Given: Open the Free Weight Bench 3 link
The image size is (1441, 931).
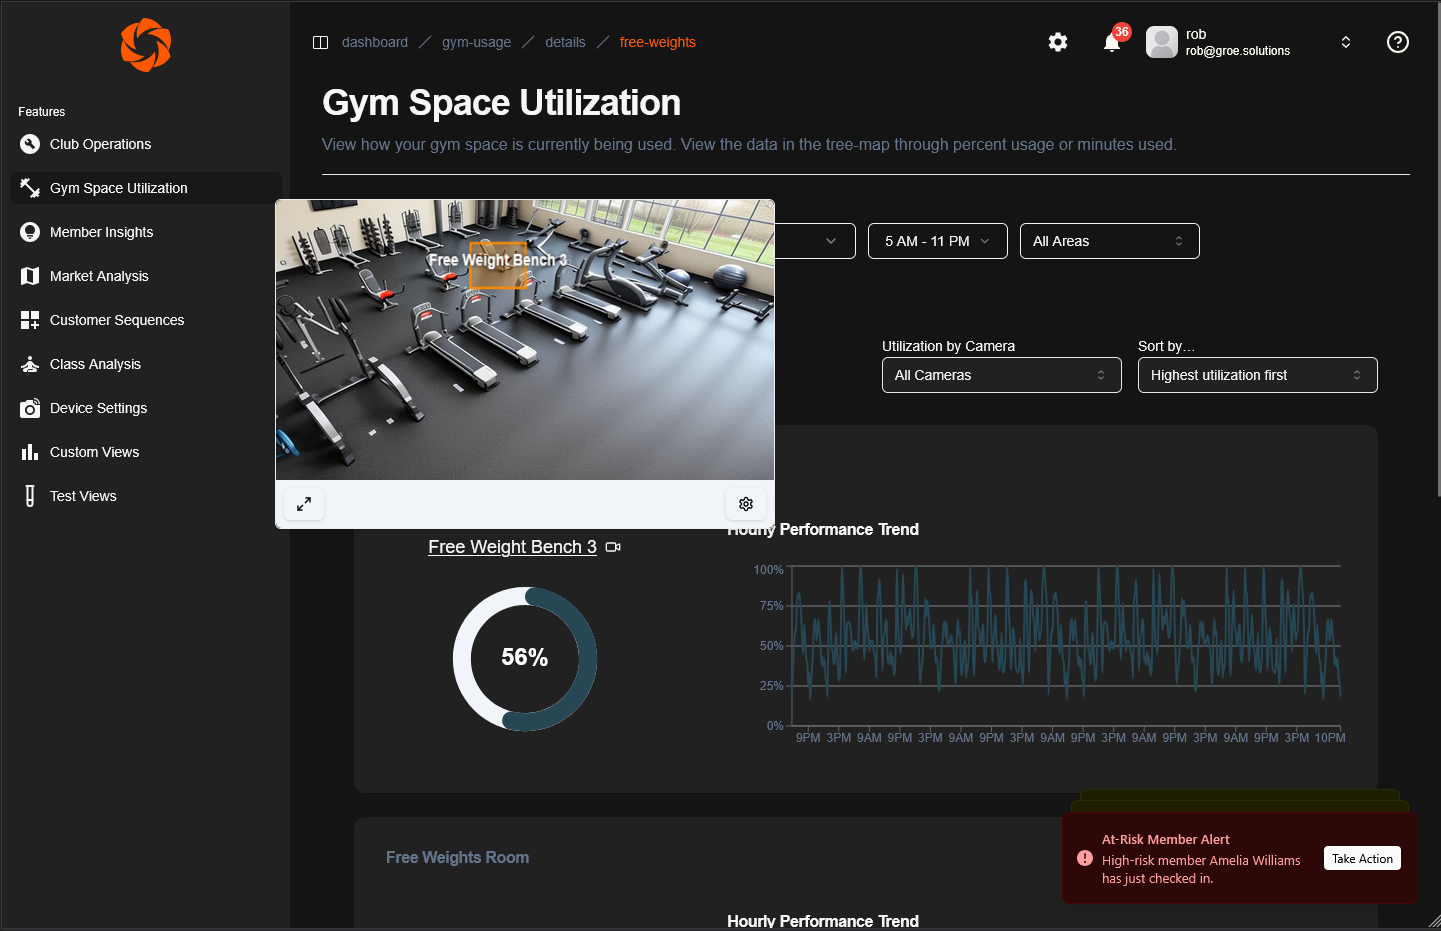Looking at the screenshot, I should (513, 547).
